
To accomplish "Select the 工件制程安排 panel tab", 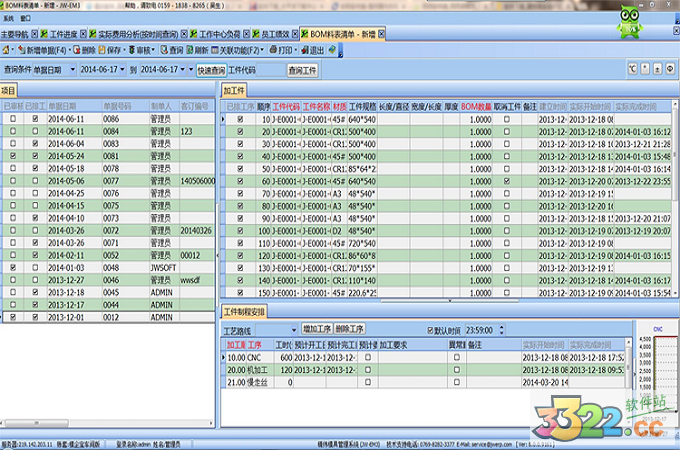I will coord(243,311).
